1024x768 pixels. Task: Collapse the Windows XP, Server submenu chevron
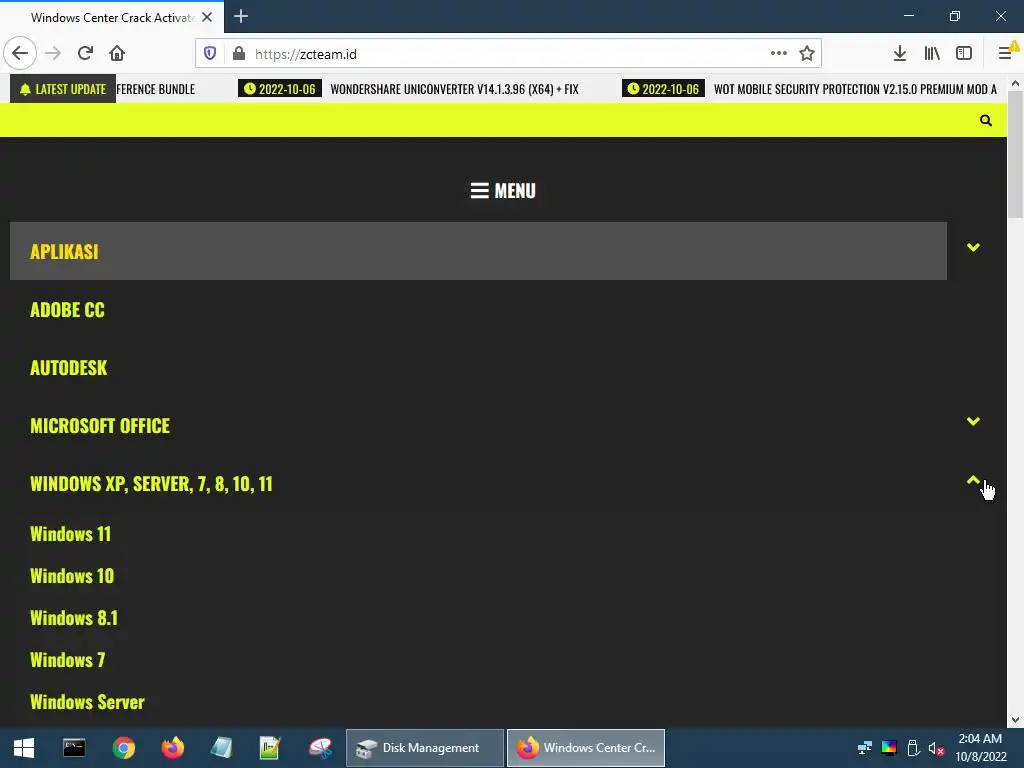click(973, 480)
